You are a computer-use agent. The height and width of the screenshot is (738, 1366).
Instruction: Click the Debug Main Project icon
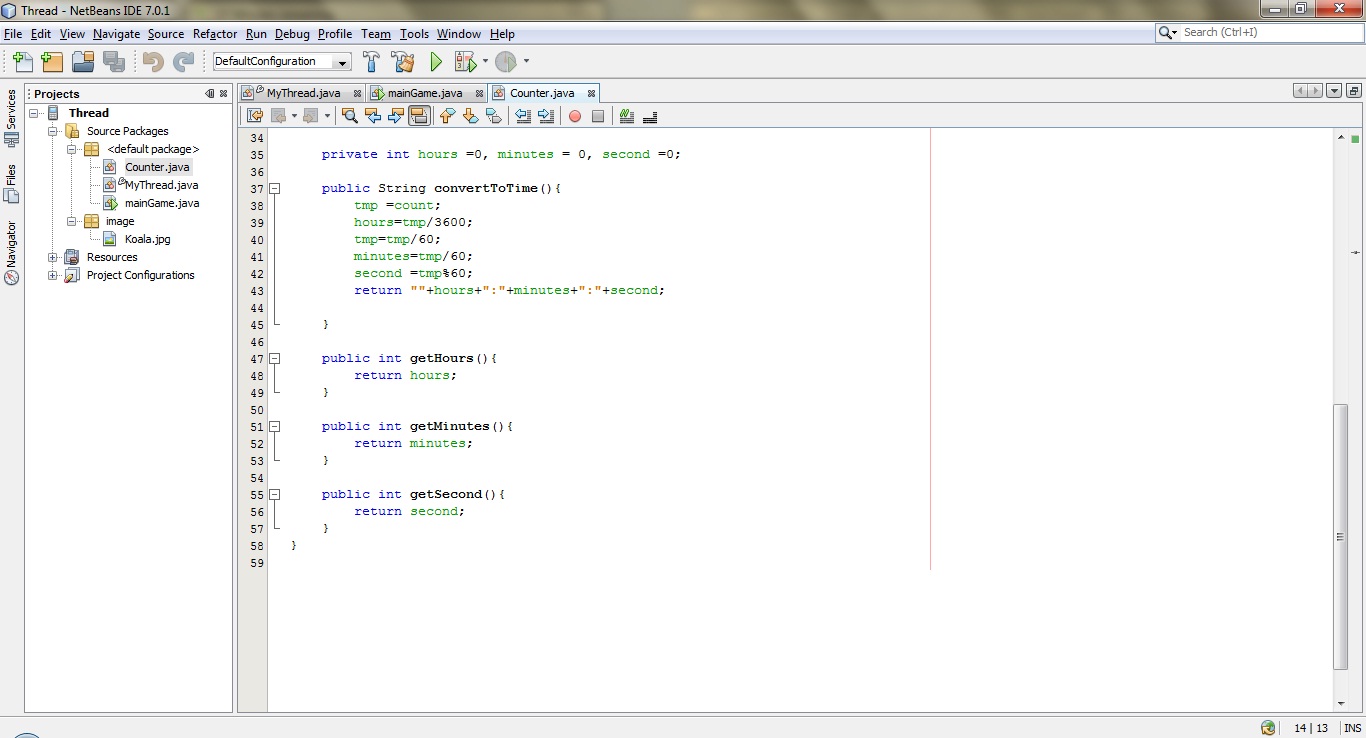pos(465,62)
